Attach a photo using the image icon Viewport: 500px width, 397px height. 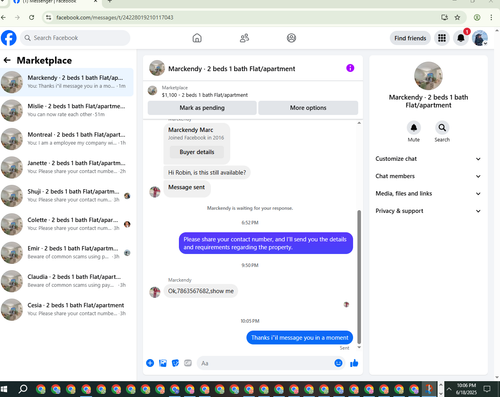(163, 363)
